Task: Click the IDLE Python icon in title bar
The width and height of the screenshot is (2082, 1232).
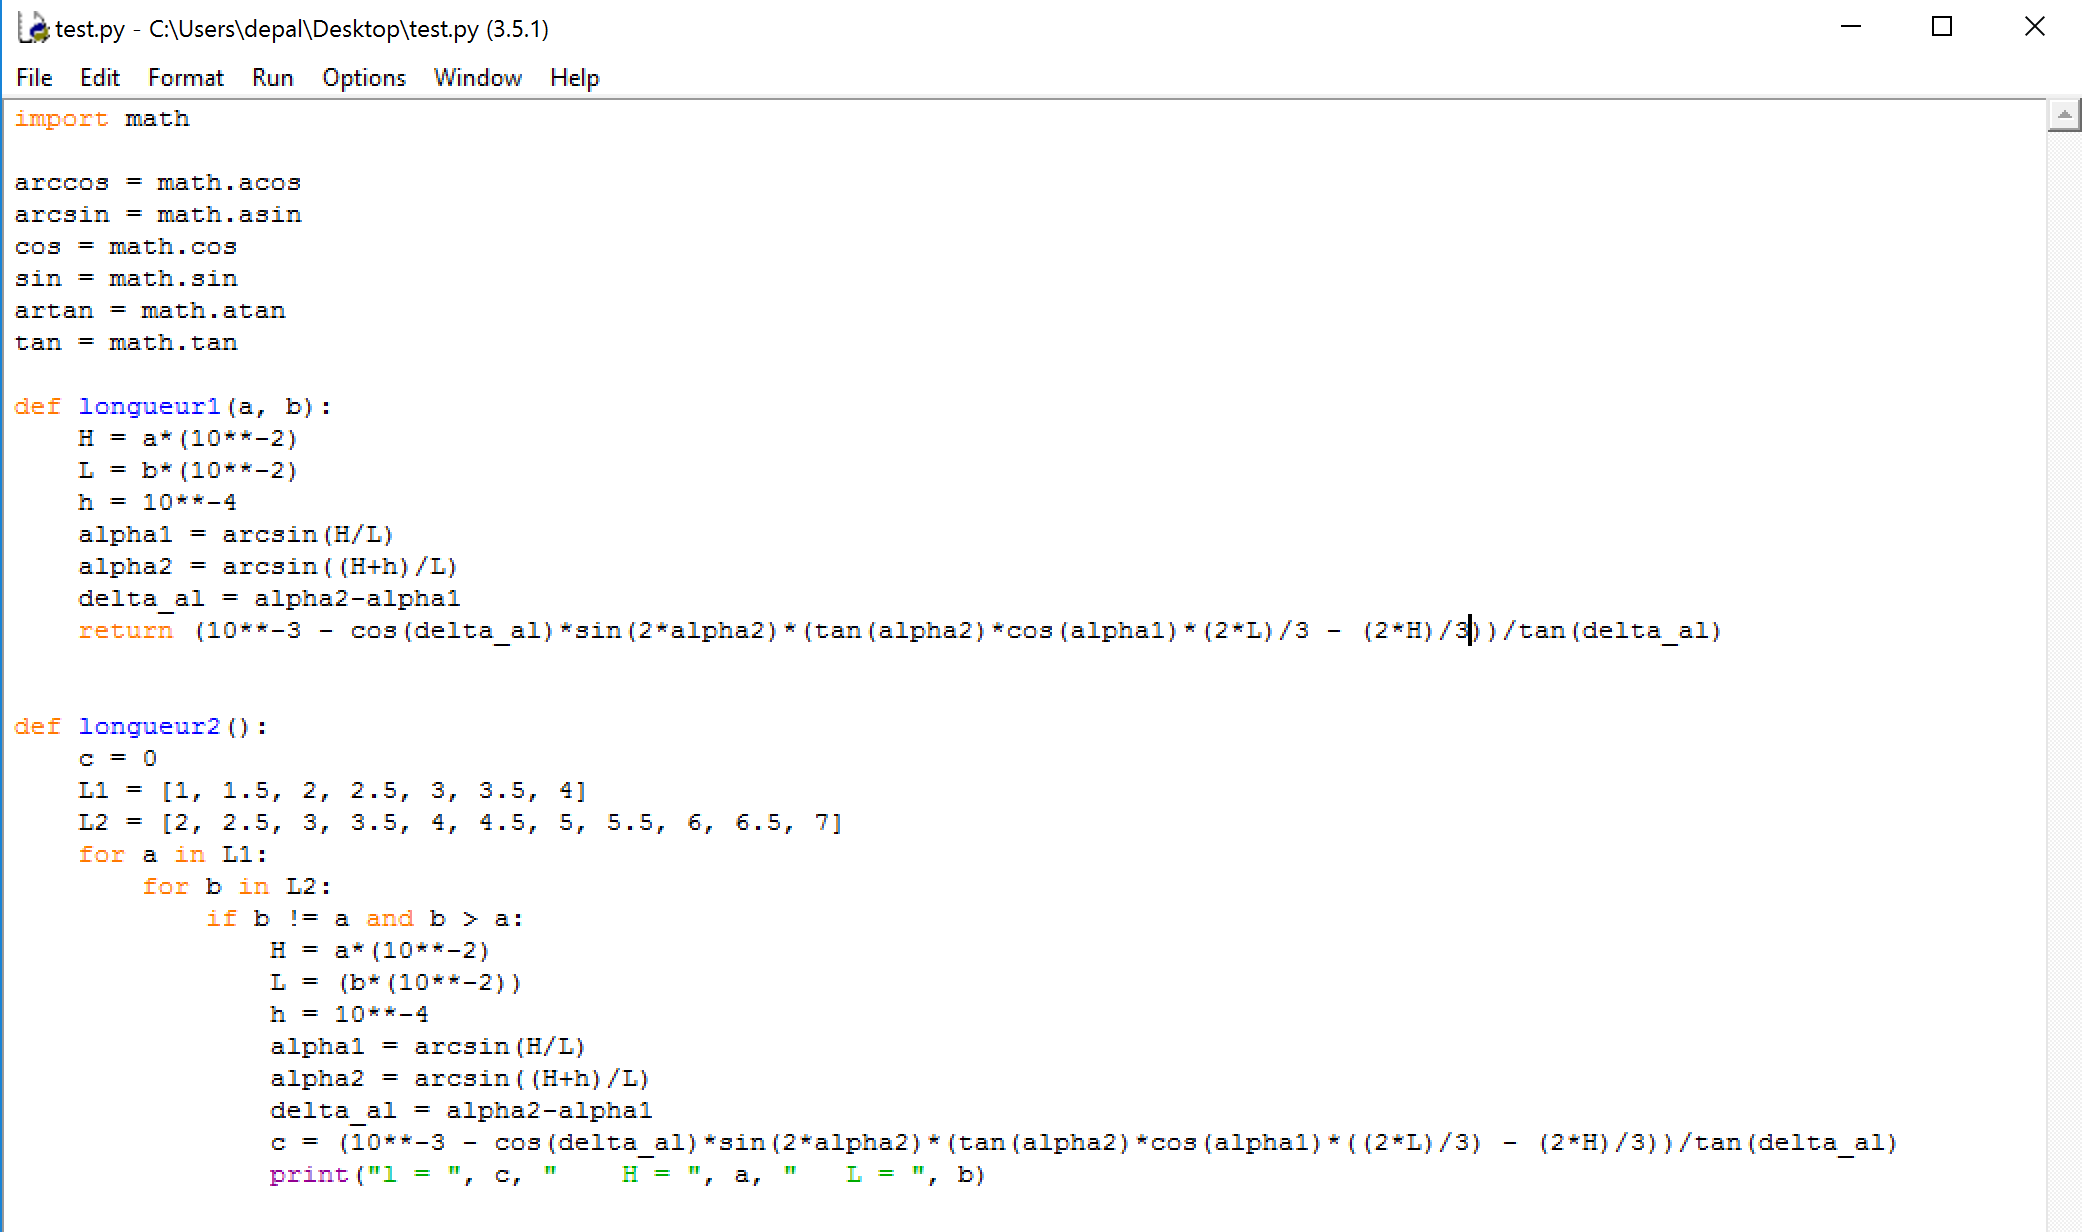Action: point(33,28)
